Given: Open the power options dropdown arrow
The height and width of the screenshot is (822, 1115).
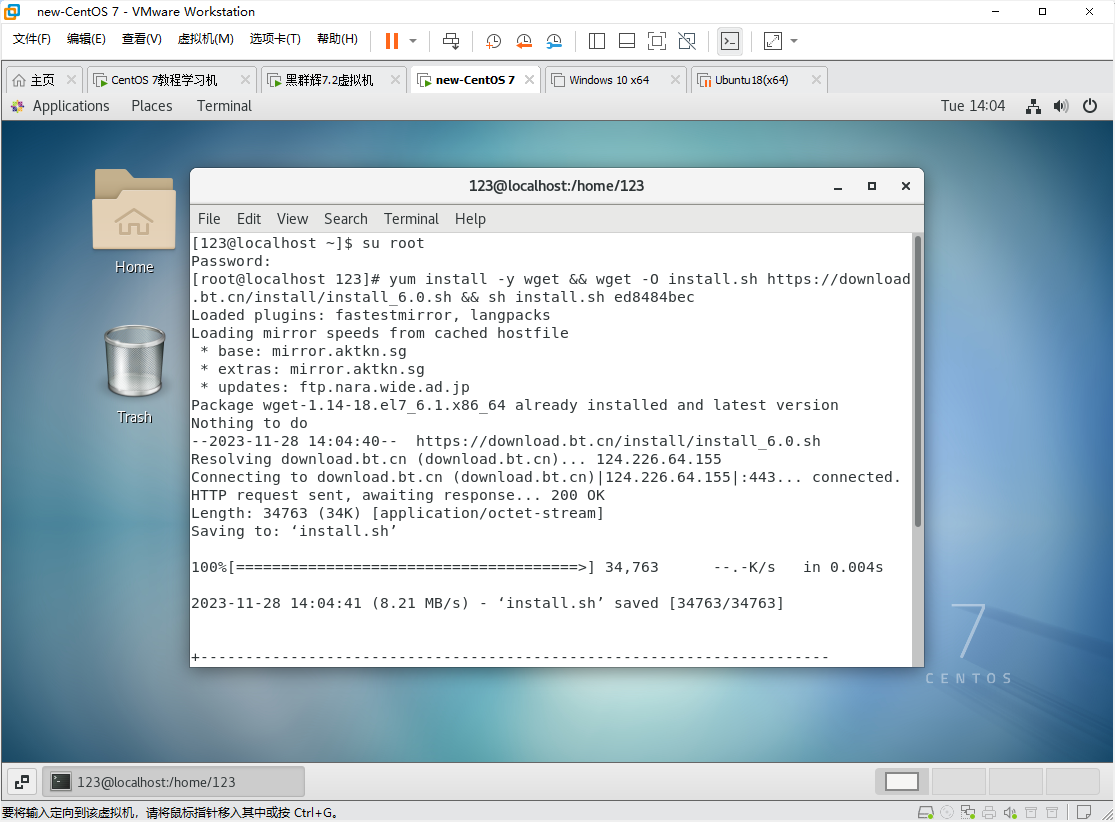Looking at the screenshot, I should tap(413, 41).
